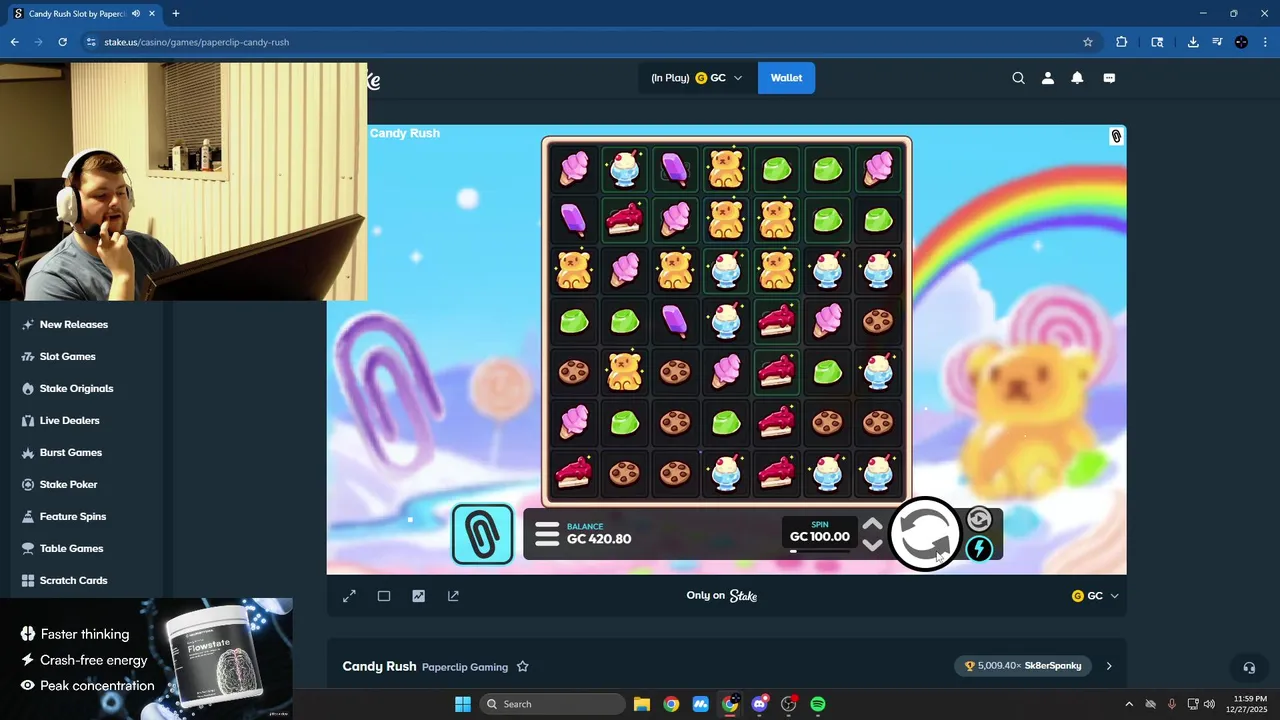
Task: Open Discord from the taskbar
Action: tap(760, 704)
